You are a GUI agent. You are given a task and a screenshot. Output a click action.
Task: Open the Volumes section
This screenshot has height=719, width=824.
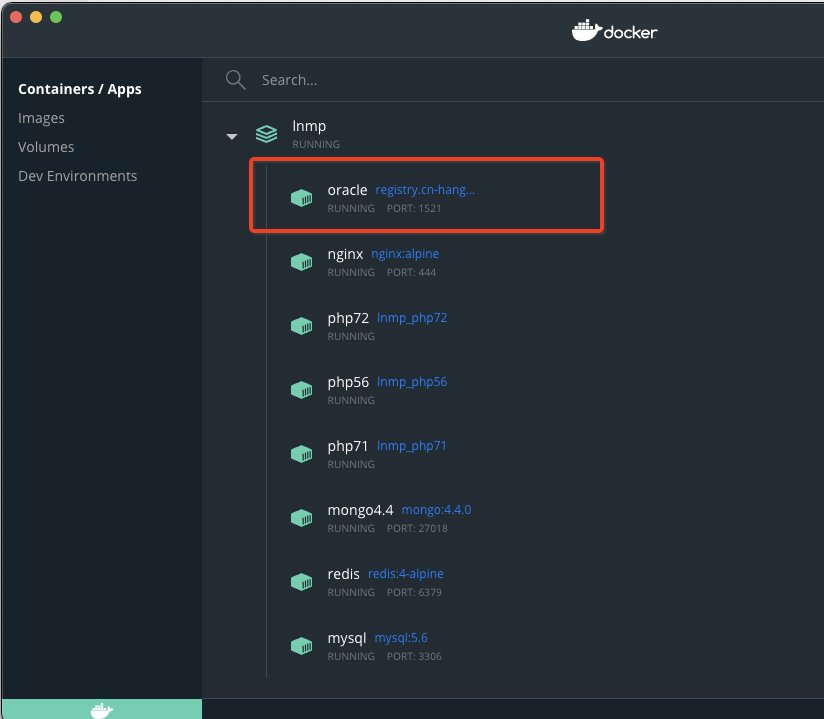click(46, 147)
